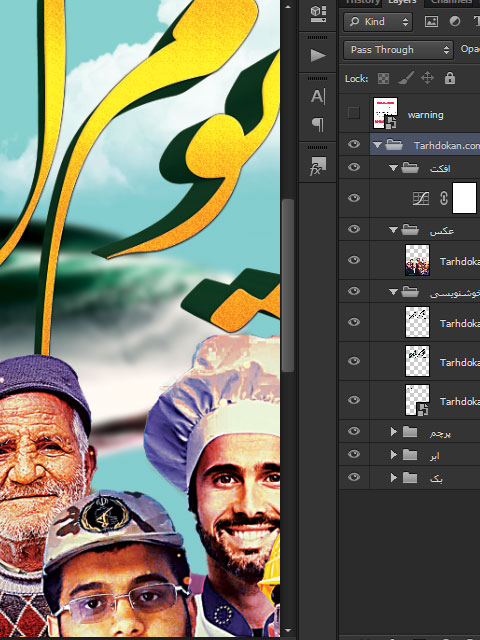Screen dimensions: 480x640
Task: Filter layers by adjustment layers icon
Action: [455, 22]
